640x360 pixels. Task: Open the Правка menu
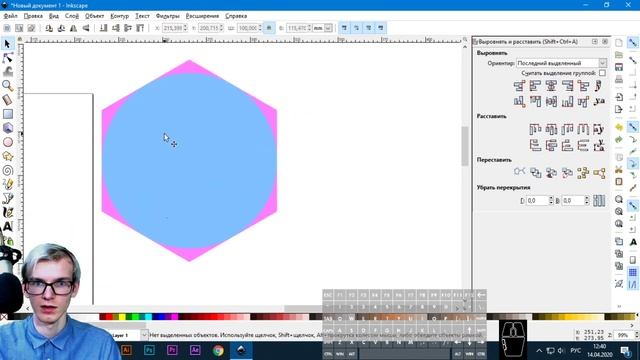33,16
